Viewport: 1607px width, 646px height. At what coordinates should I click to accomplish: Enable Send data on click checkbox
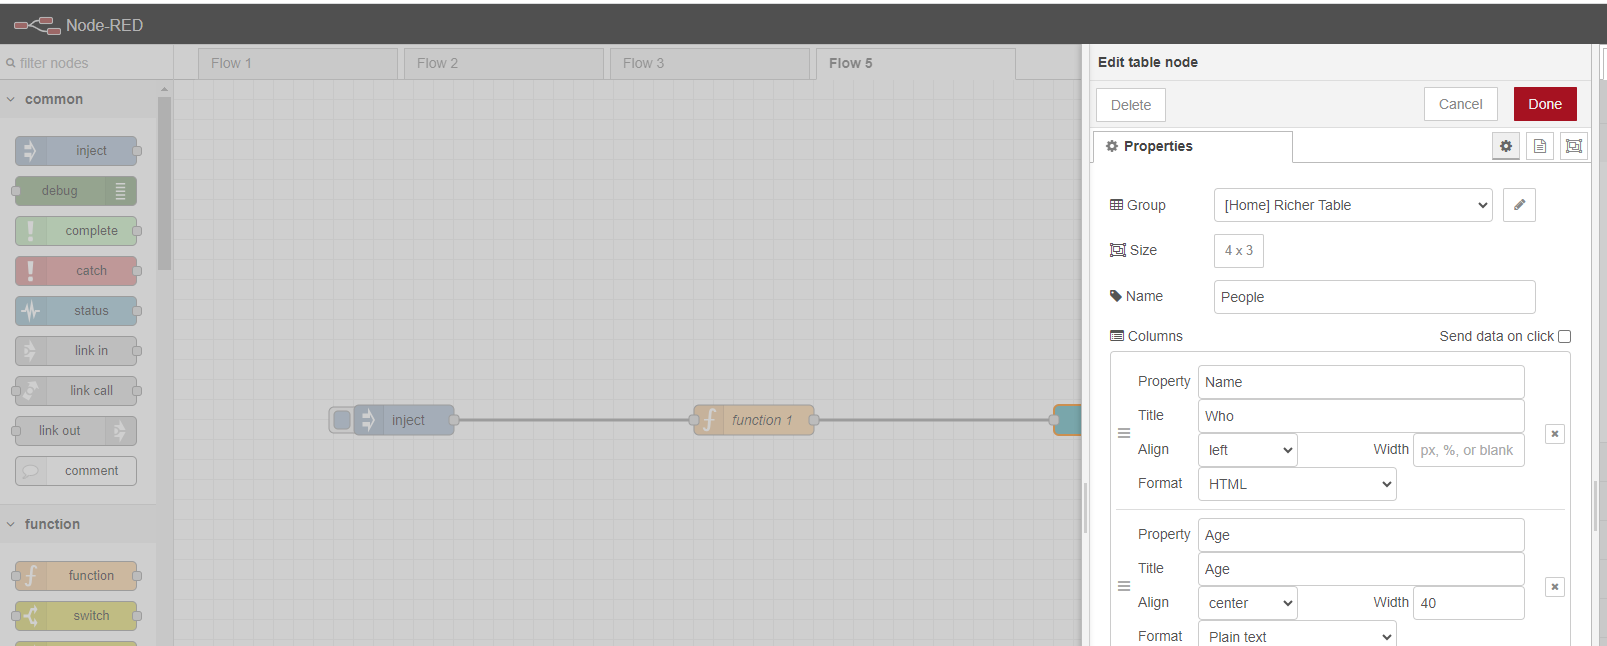point(1565,337)
